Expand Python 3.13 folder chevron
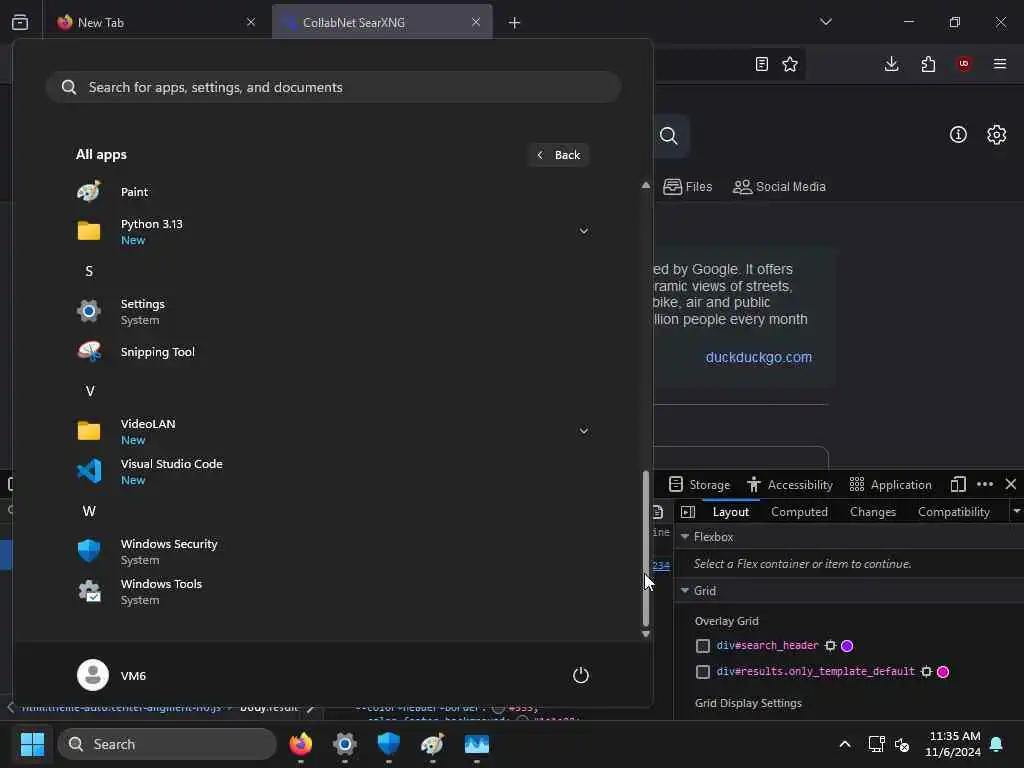The width and height of the screenshot is (1024, 768). (x=584, y=231)
